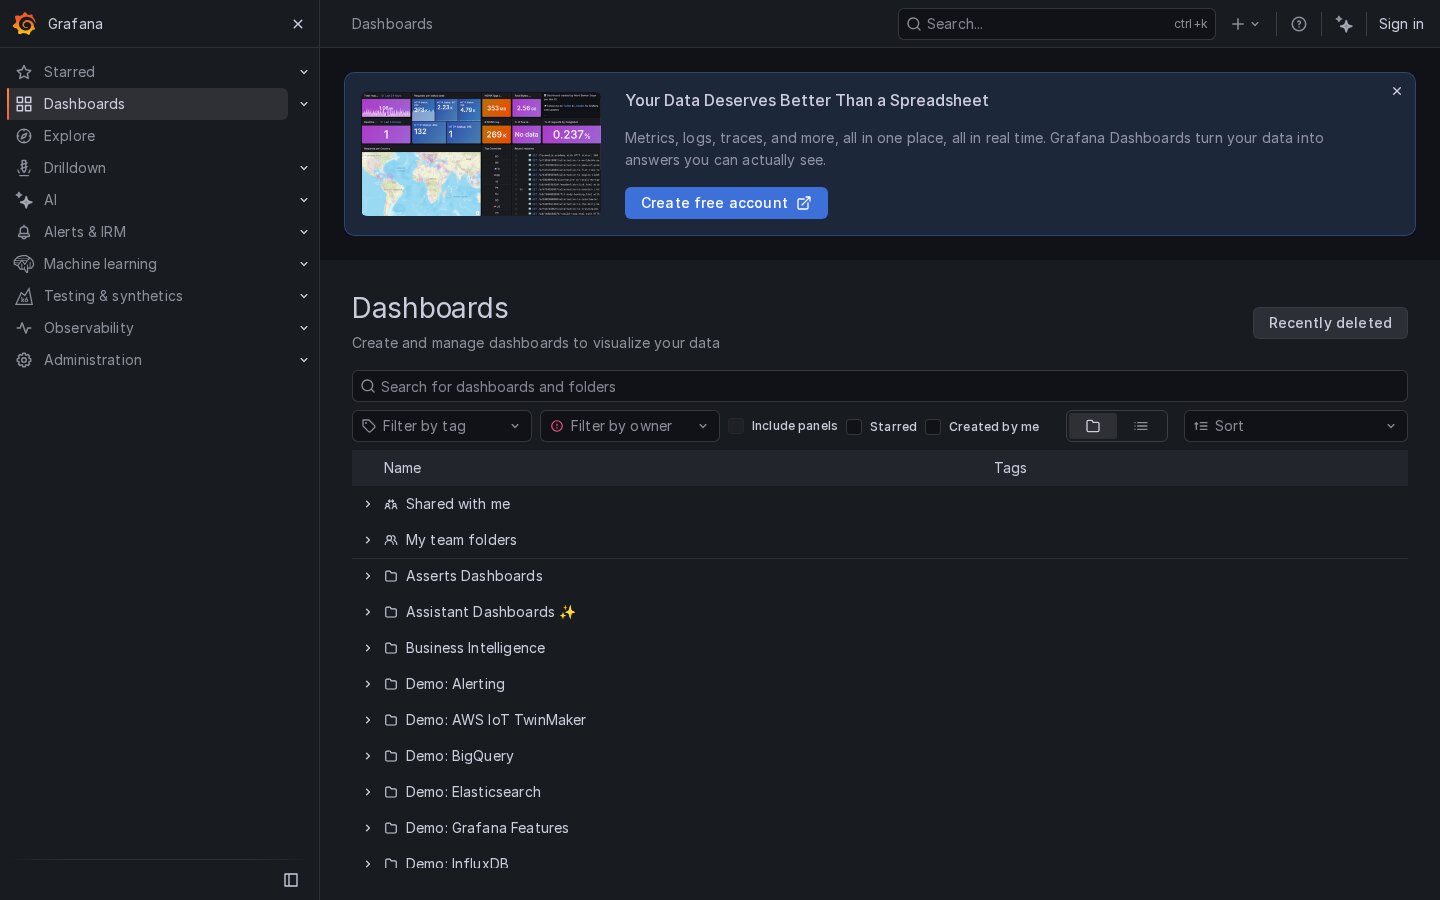Click the Testing & synthetics icon
This screenshot has height=900, width=1440.
[24, 296]
